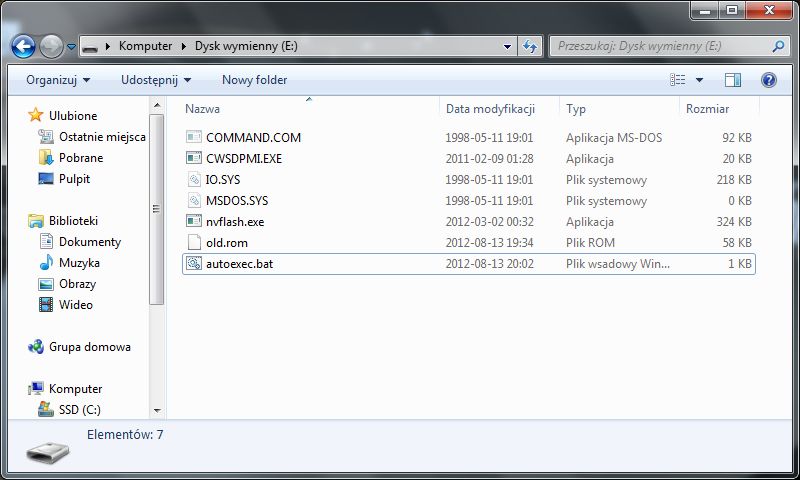Click the file name IO.SYS

tap(222, 180)
